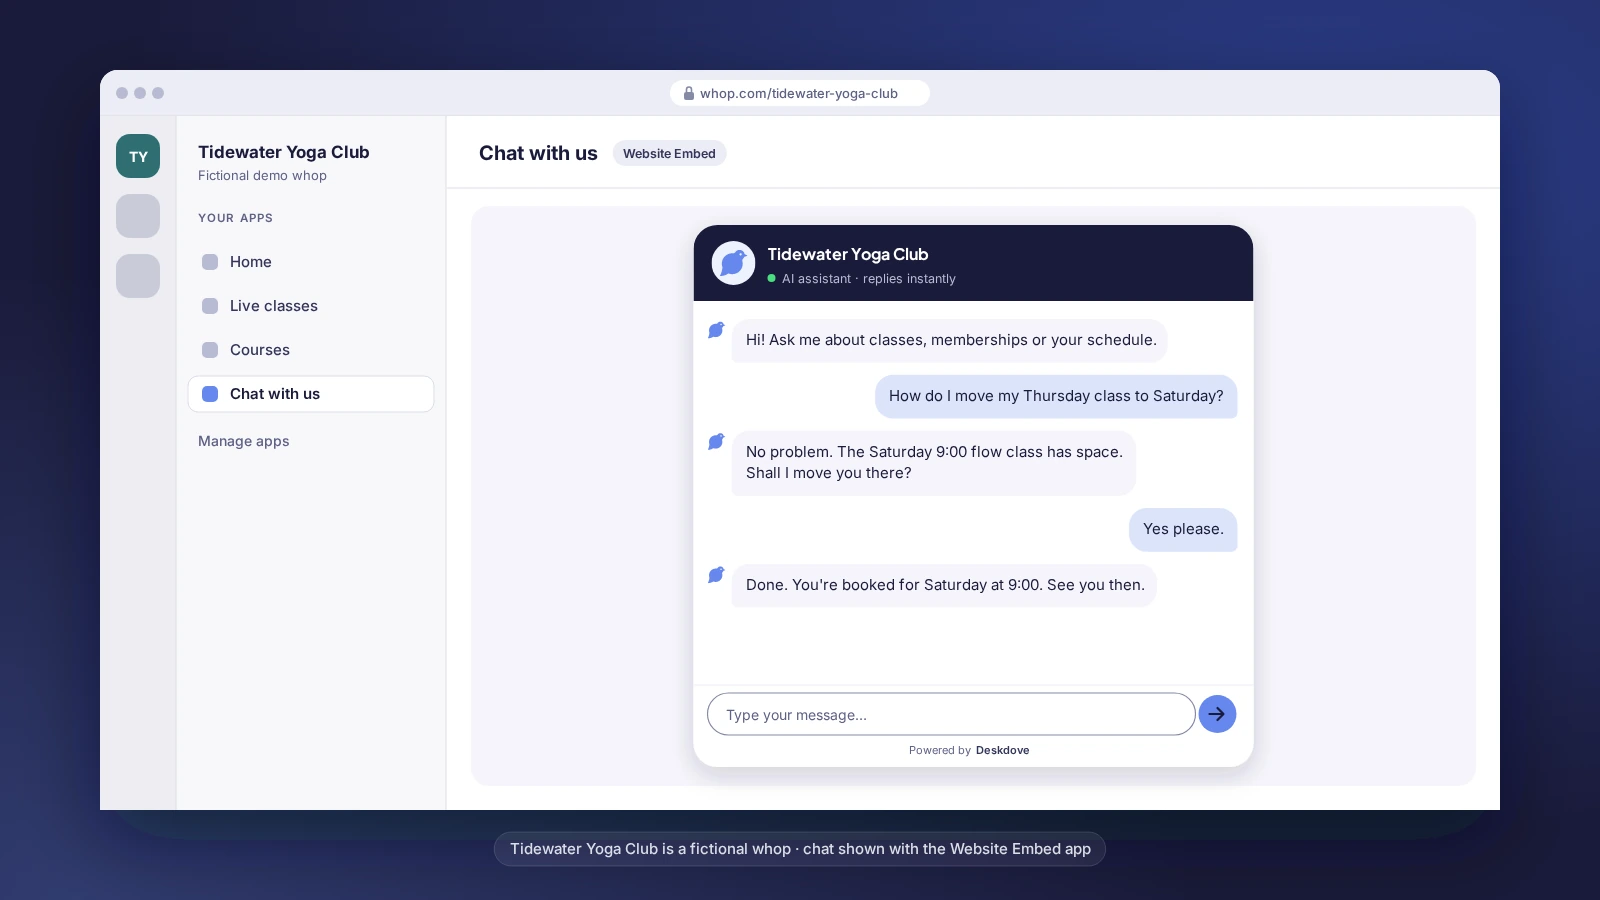The height and width of the screenshot is (900, 1600).
Task: Click the address bar URL whop.com/tidewater-yoga-club
Action: pyautogui.click(x=798, y=93)
